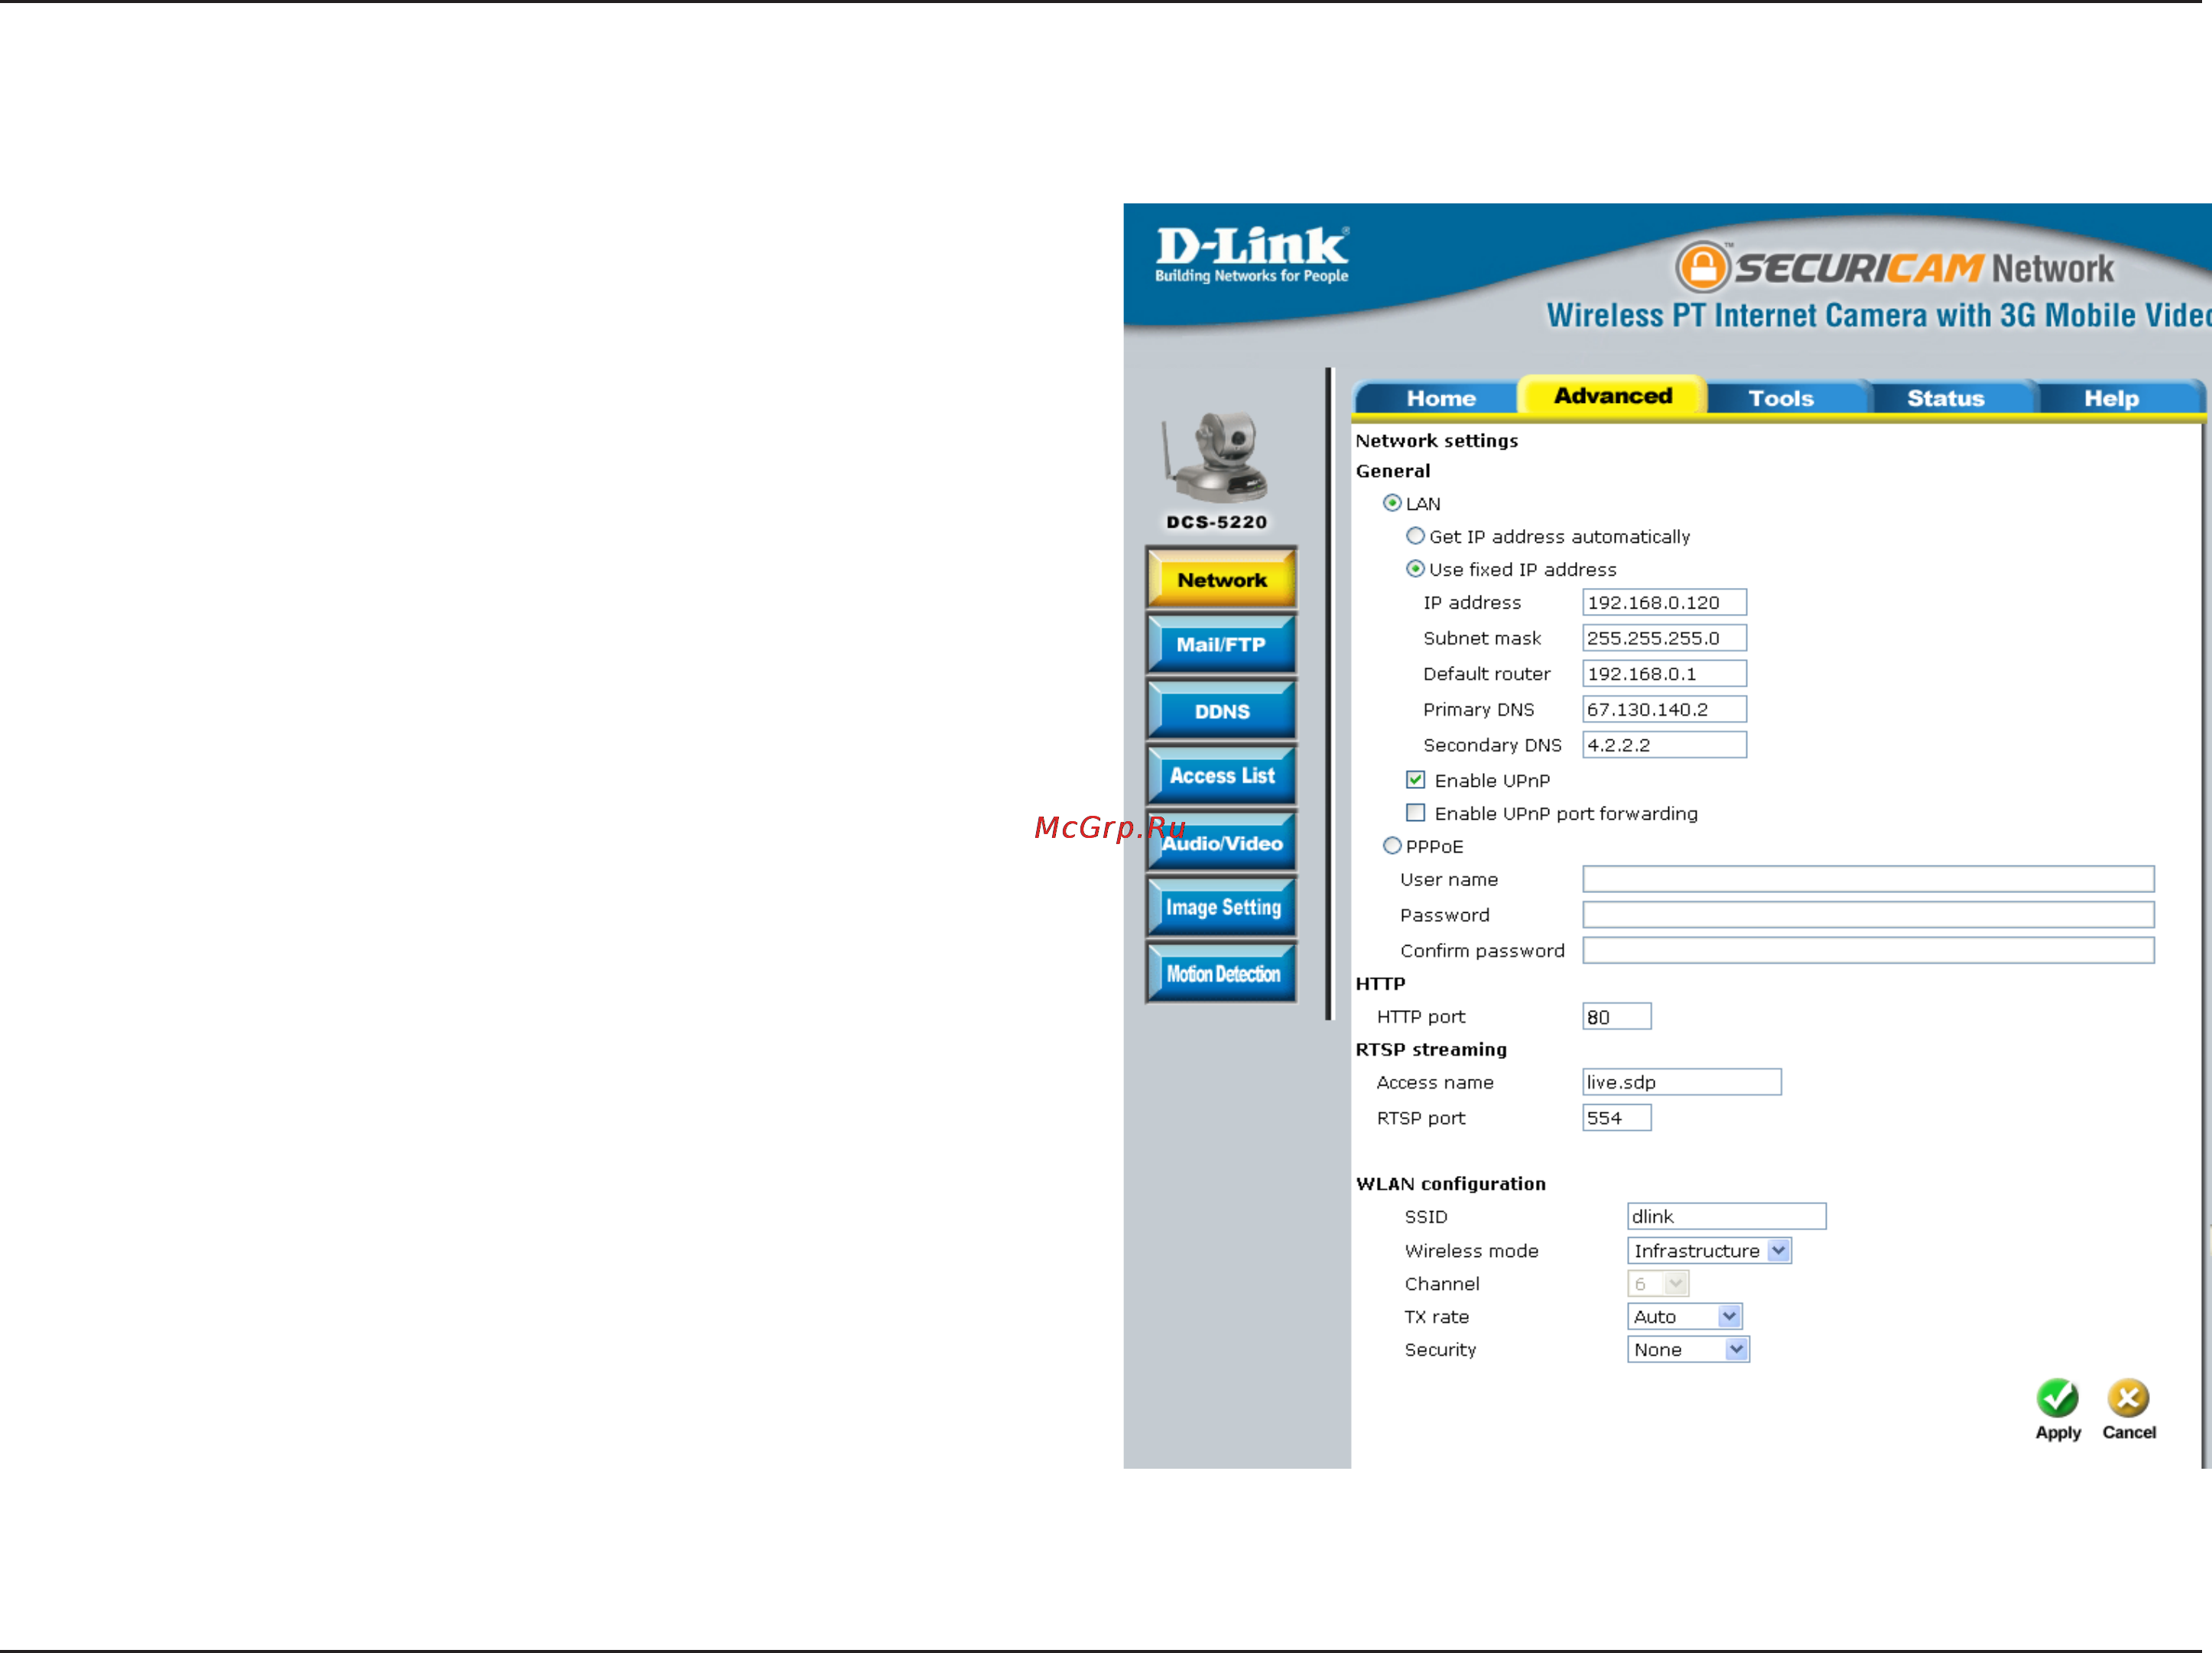The width and height of the screenshot is (2212, 1653).
Task: Click the Secondary DNS field
Action: pyautogui.click(x=1664, y=745)
